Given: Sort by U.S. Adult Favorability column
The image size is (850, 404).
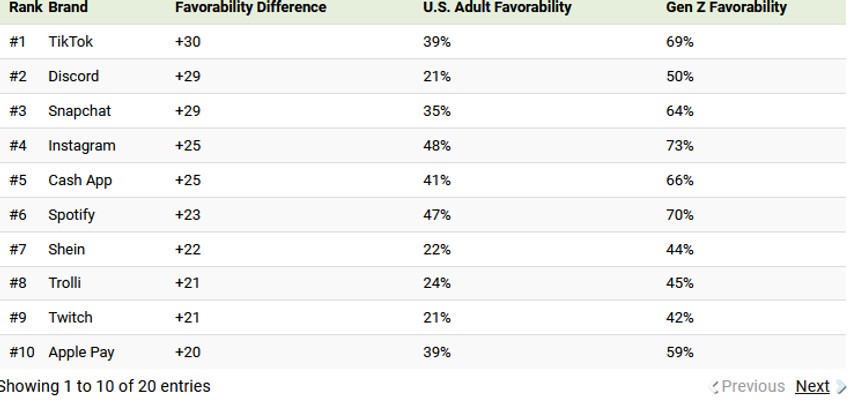Looking at the screenshot, I should click(497, 8).
